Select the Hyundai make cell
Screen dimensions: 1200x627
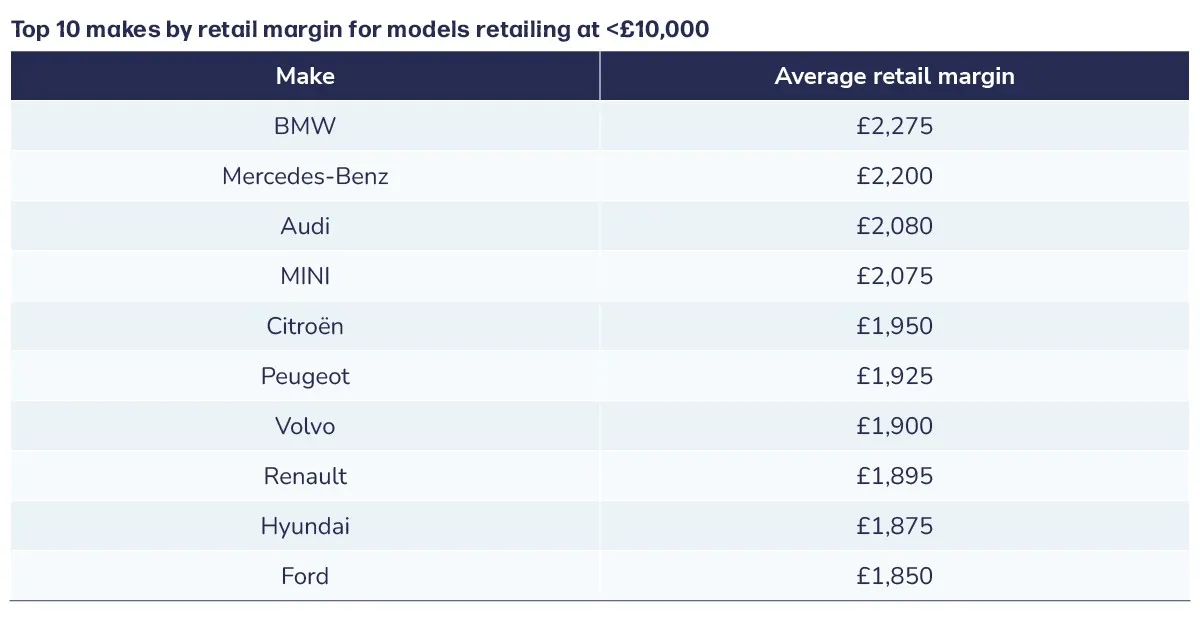305,526
